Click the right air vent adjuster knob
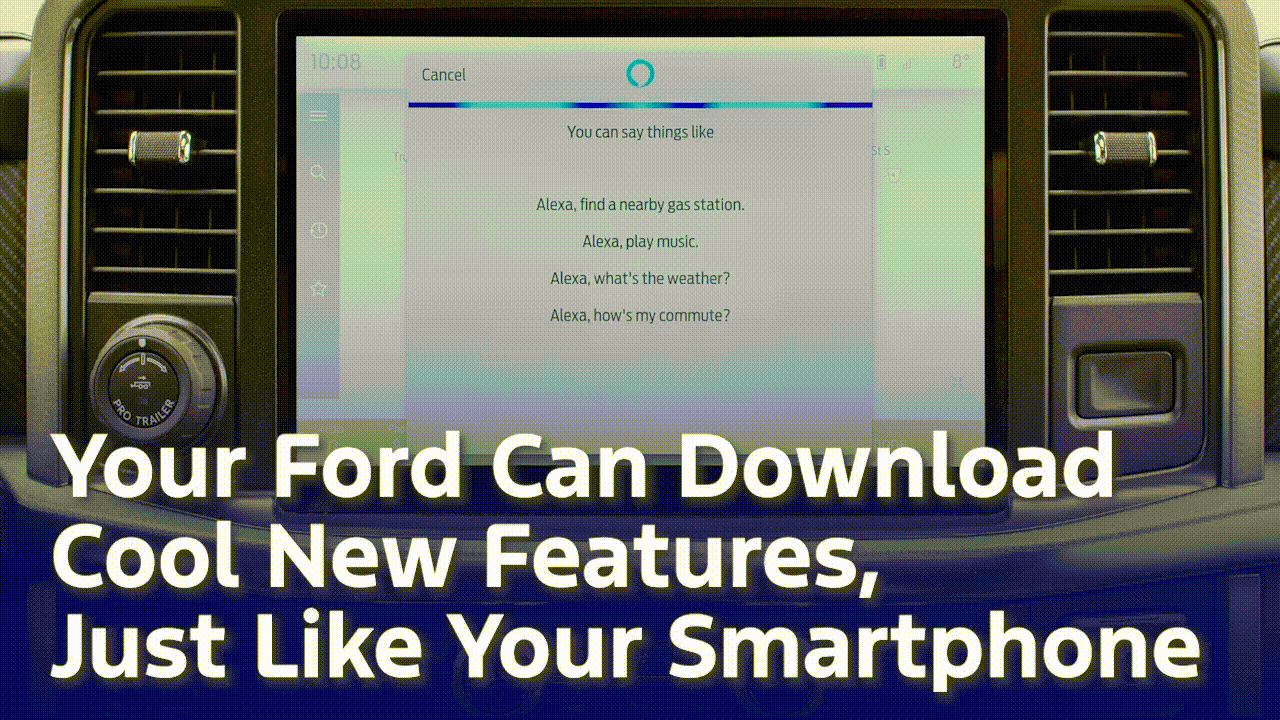This screenshot has width=1280, height=720. click(x=1125, y=148)
